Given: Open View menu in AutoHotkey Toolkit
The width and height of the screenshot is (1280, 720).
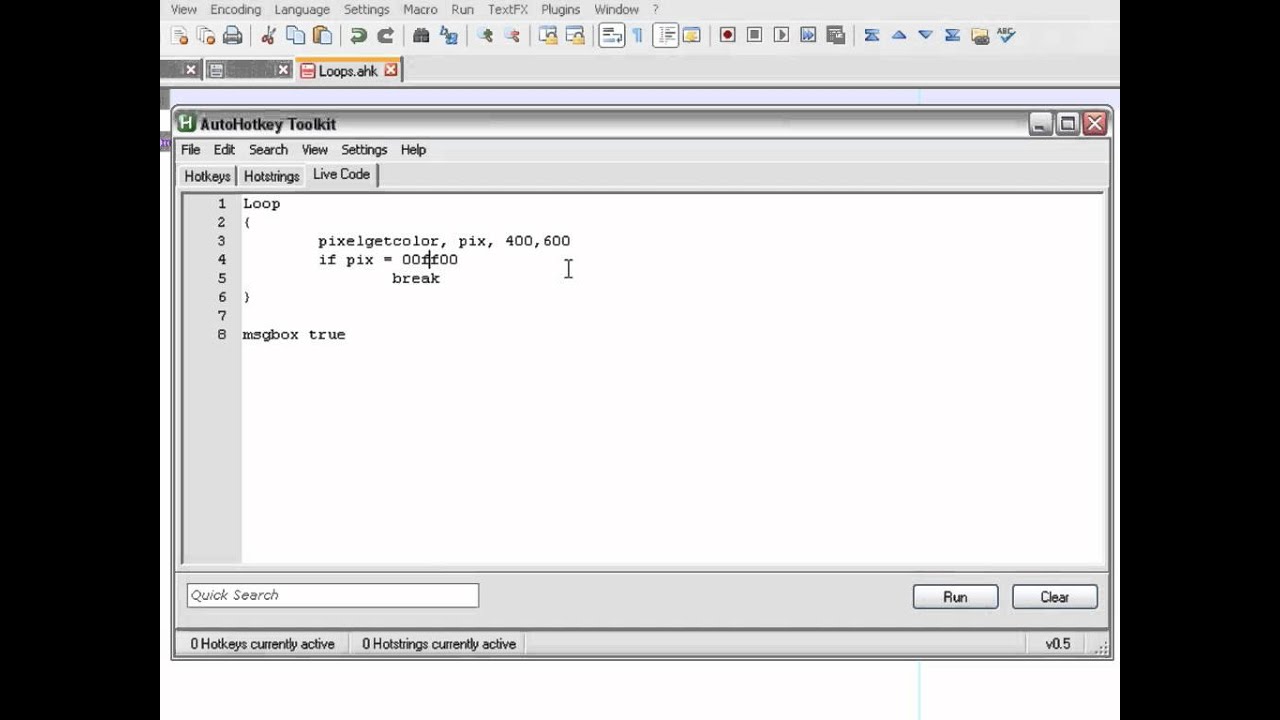Looking at the screenshot, I should [314, 149].
